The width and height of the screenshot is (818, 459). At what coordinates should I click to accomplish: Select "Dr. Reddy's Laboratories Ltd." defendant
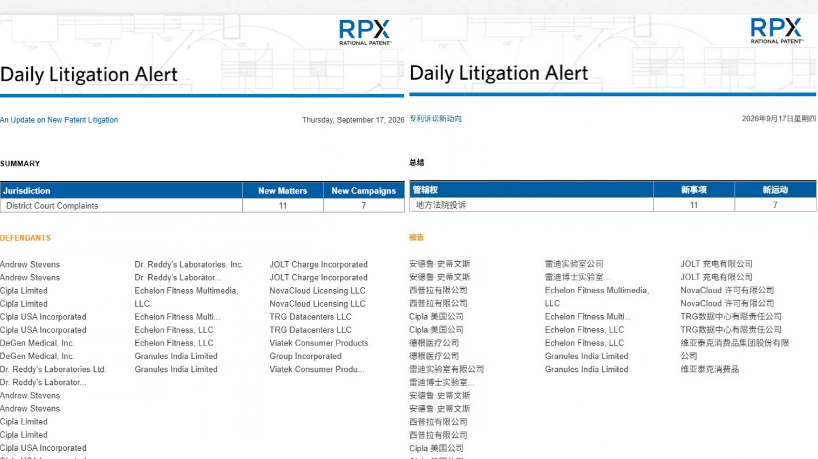[x=53, y=369]
